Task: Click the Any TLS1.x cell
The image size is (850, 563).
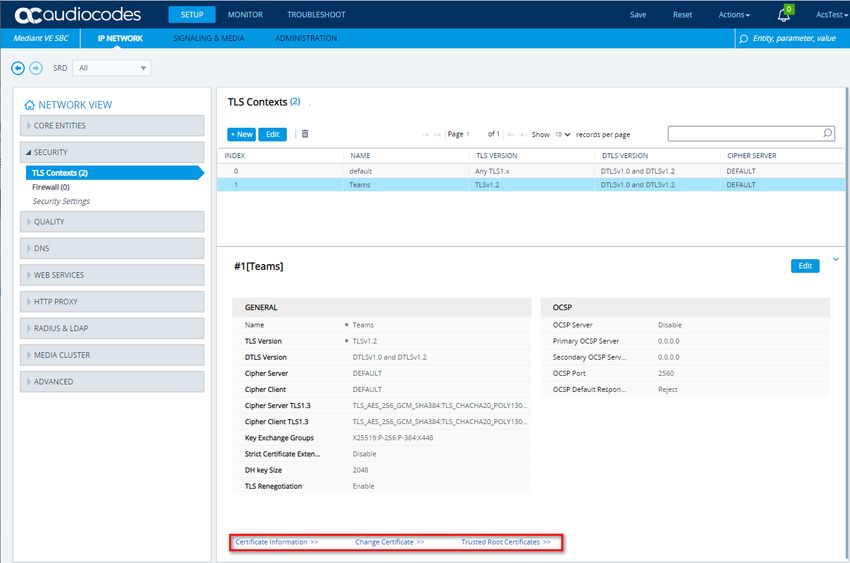Action: [x=492, y=171]
